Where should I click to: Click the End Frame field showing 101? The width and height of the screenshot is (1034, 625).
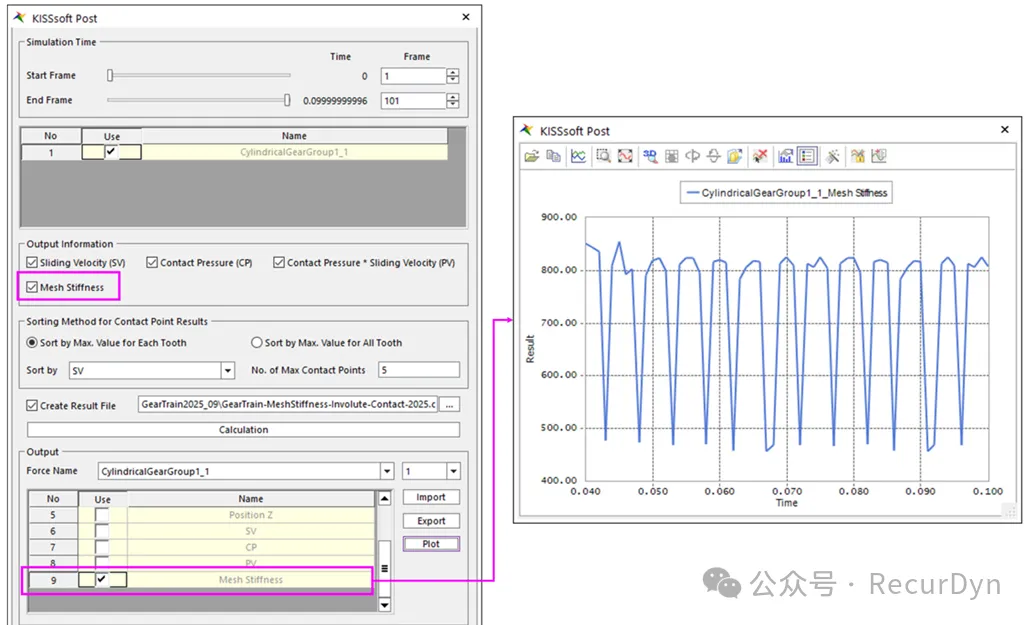click(x=413, y=101)
